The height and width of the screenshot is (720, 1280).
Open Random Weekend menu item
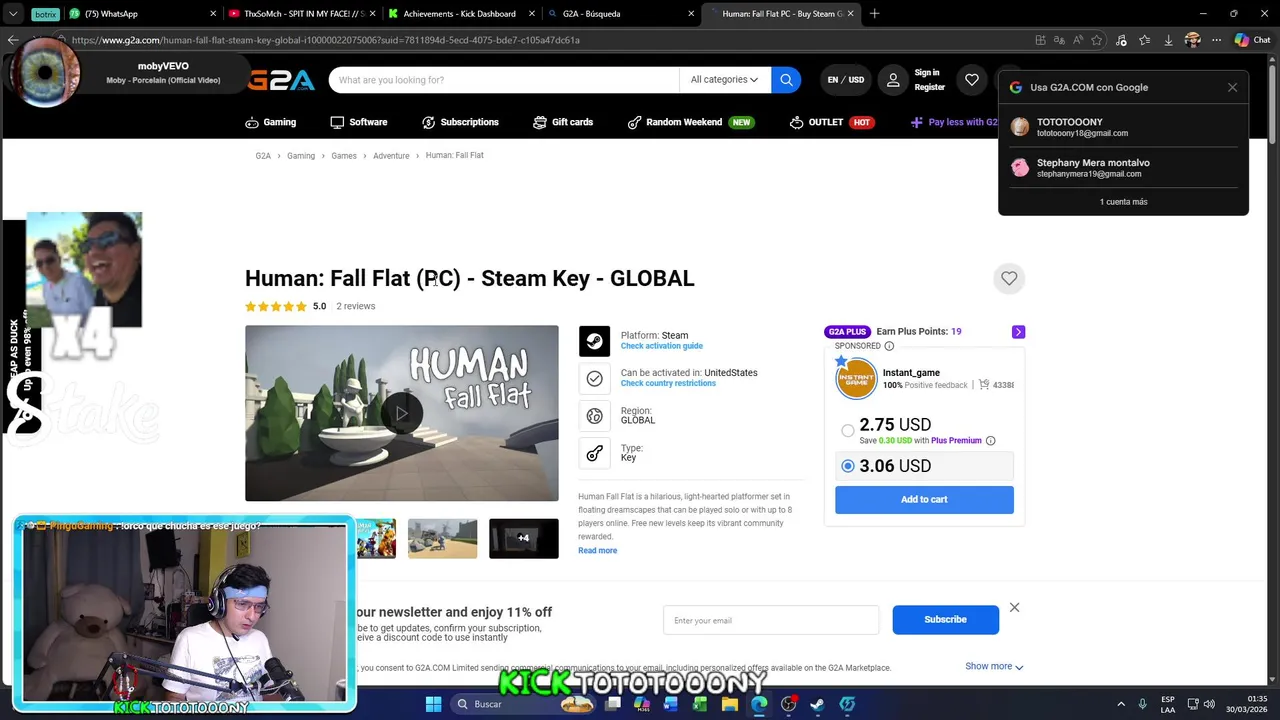[x=690, y=122]
